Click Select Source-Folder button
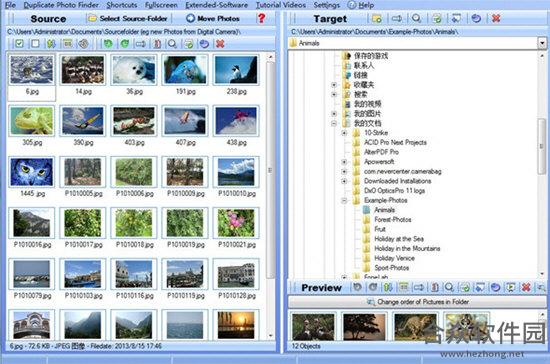Viewport: 550px width, 364px height. point(128,18)
